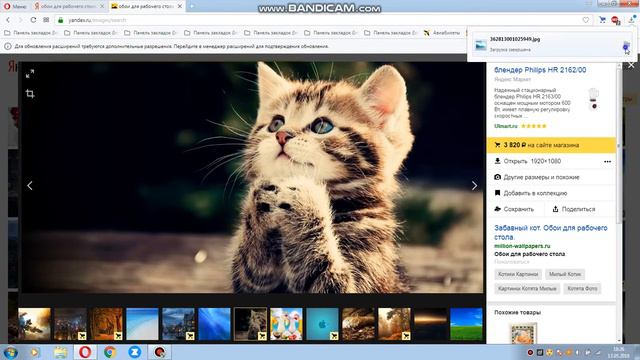
Task: Select the autumn forest path thumbnail
Action: click(106, 324)
